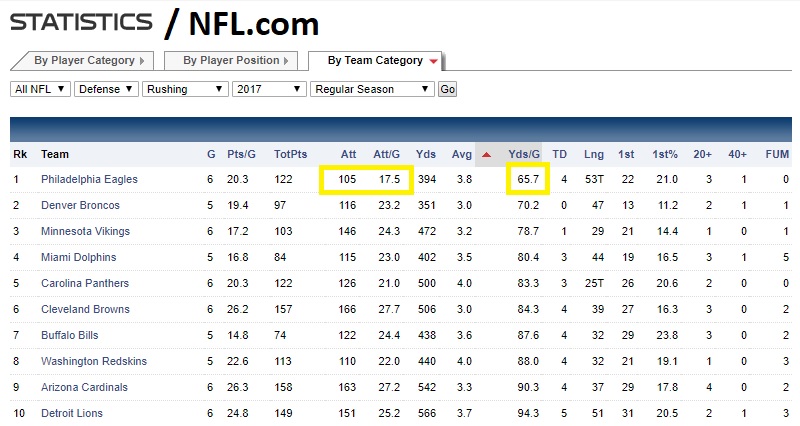Screen dimensions: 800x426
Task: Open the Regular Season dropdown
Action: point(372,89)
